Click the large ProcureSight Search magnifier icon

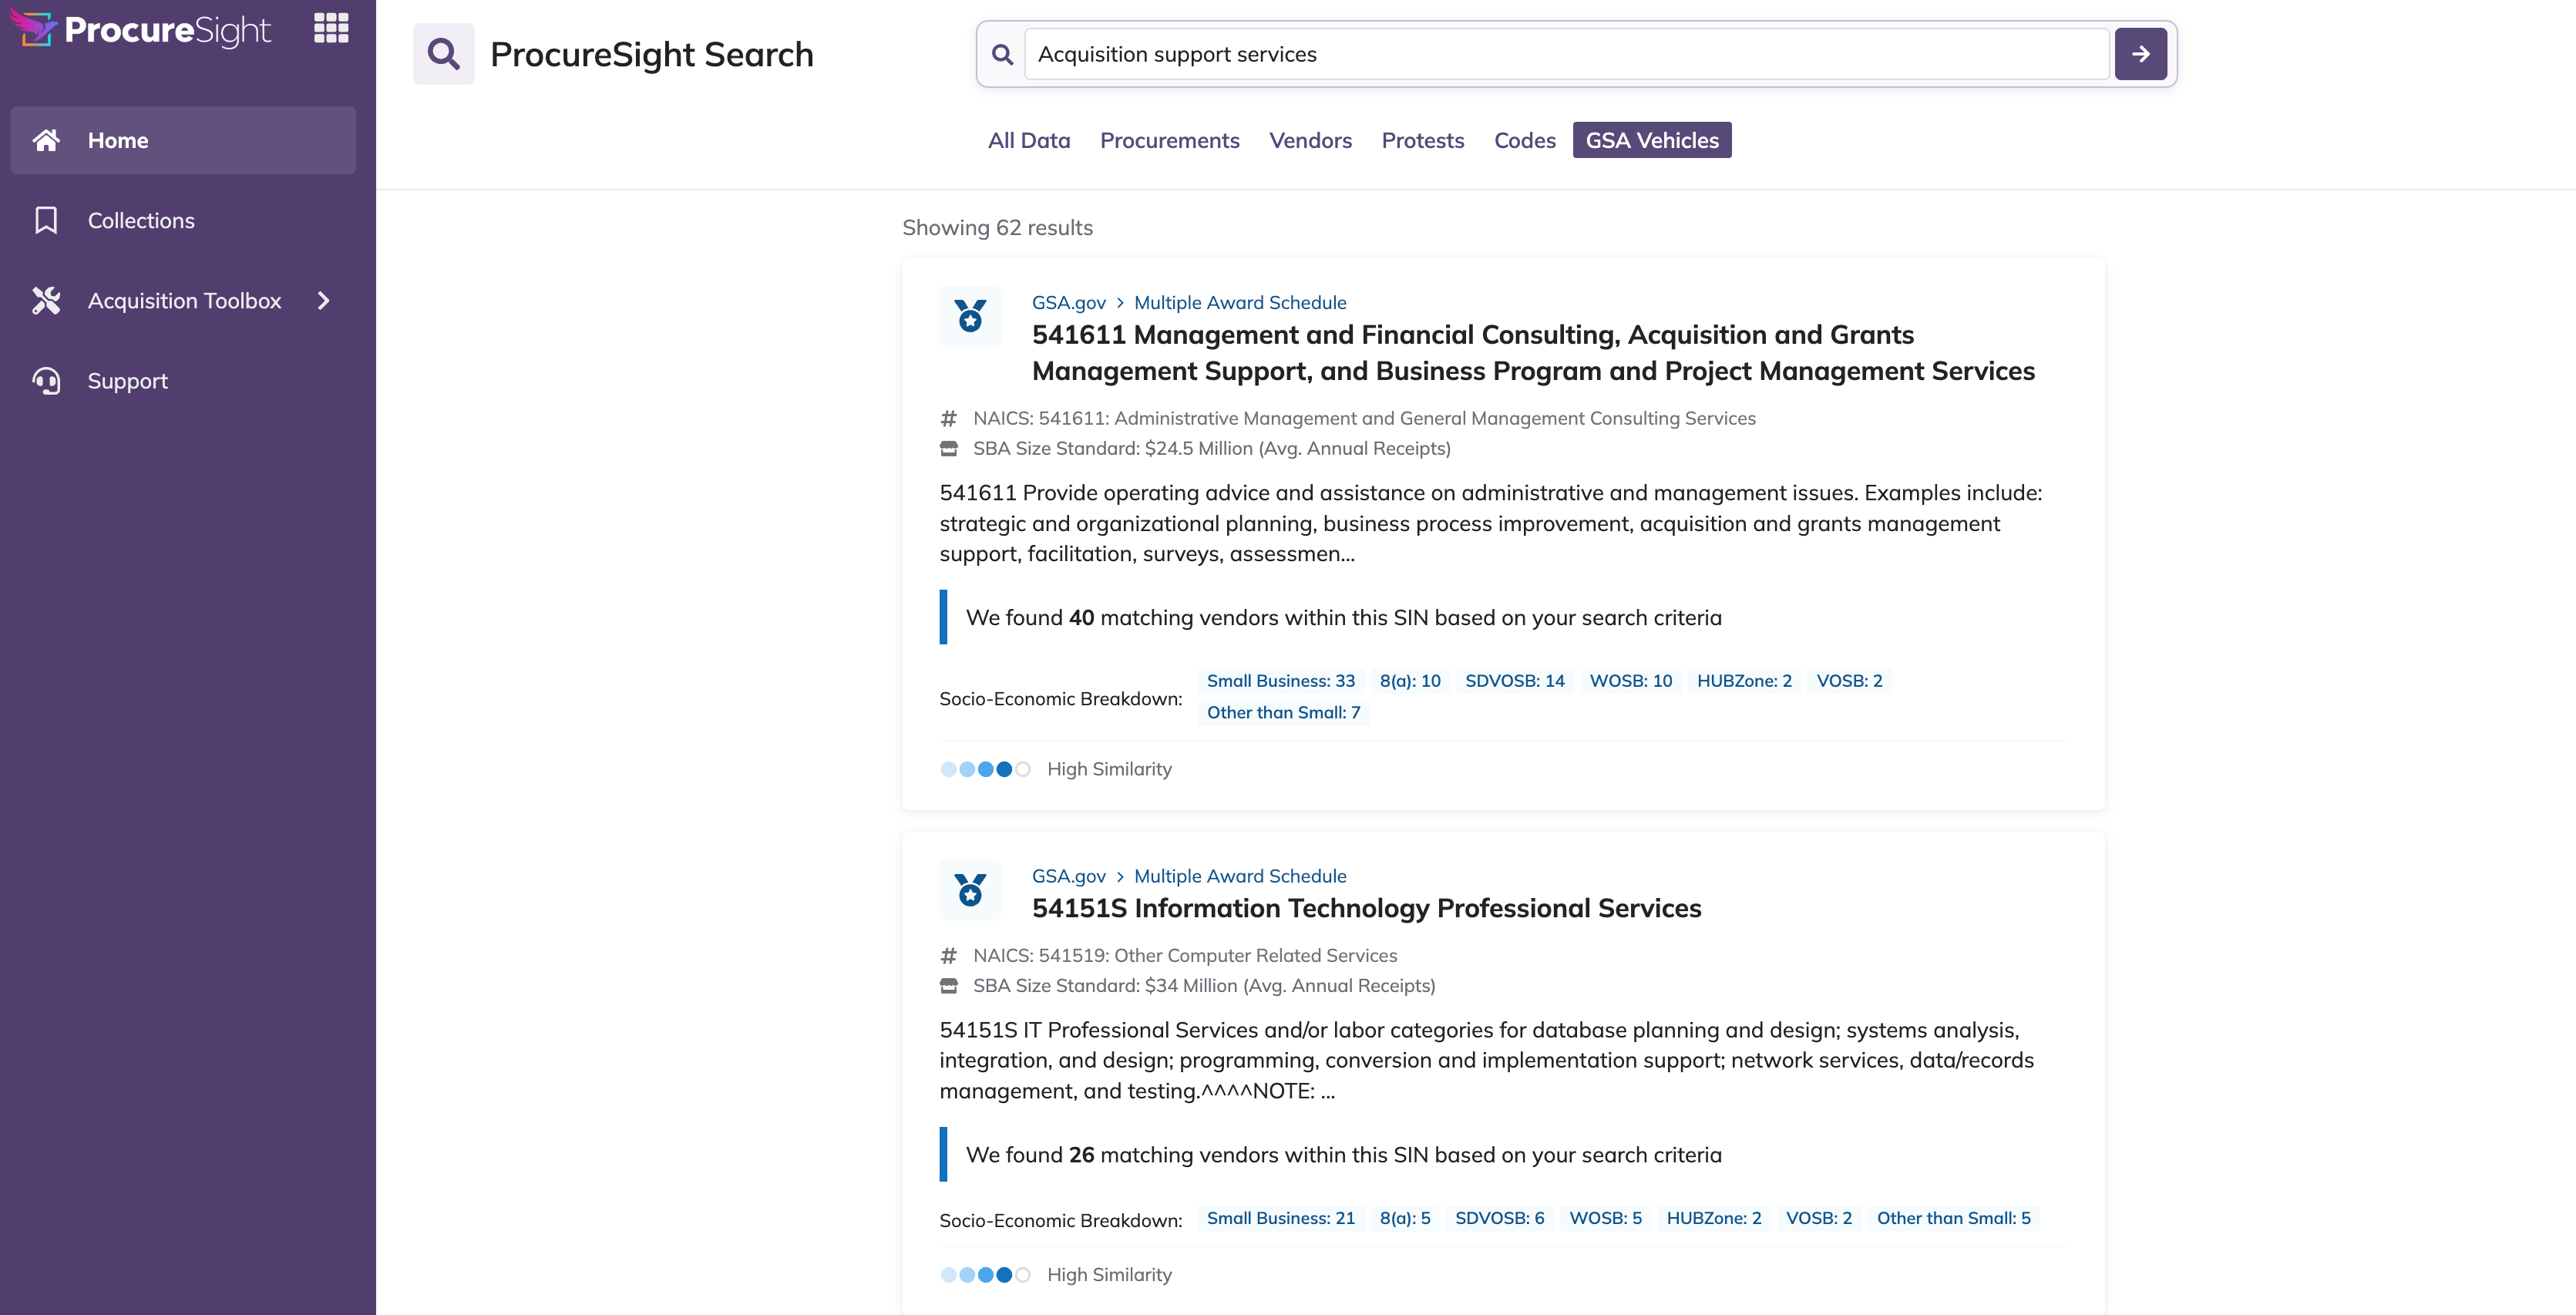pyautogui.click(x=444, y=54)
